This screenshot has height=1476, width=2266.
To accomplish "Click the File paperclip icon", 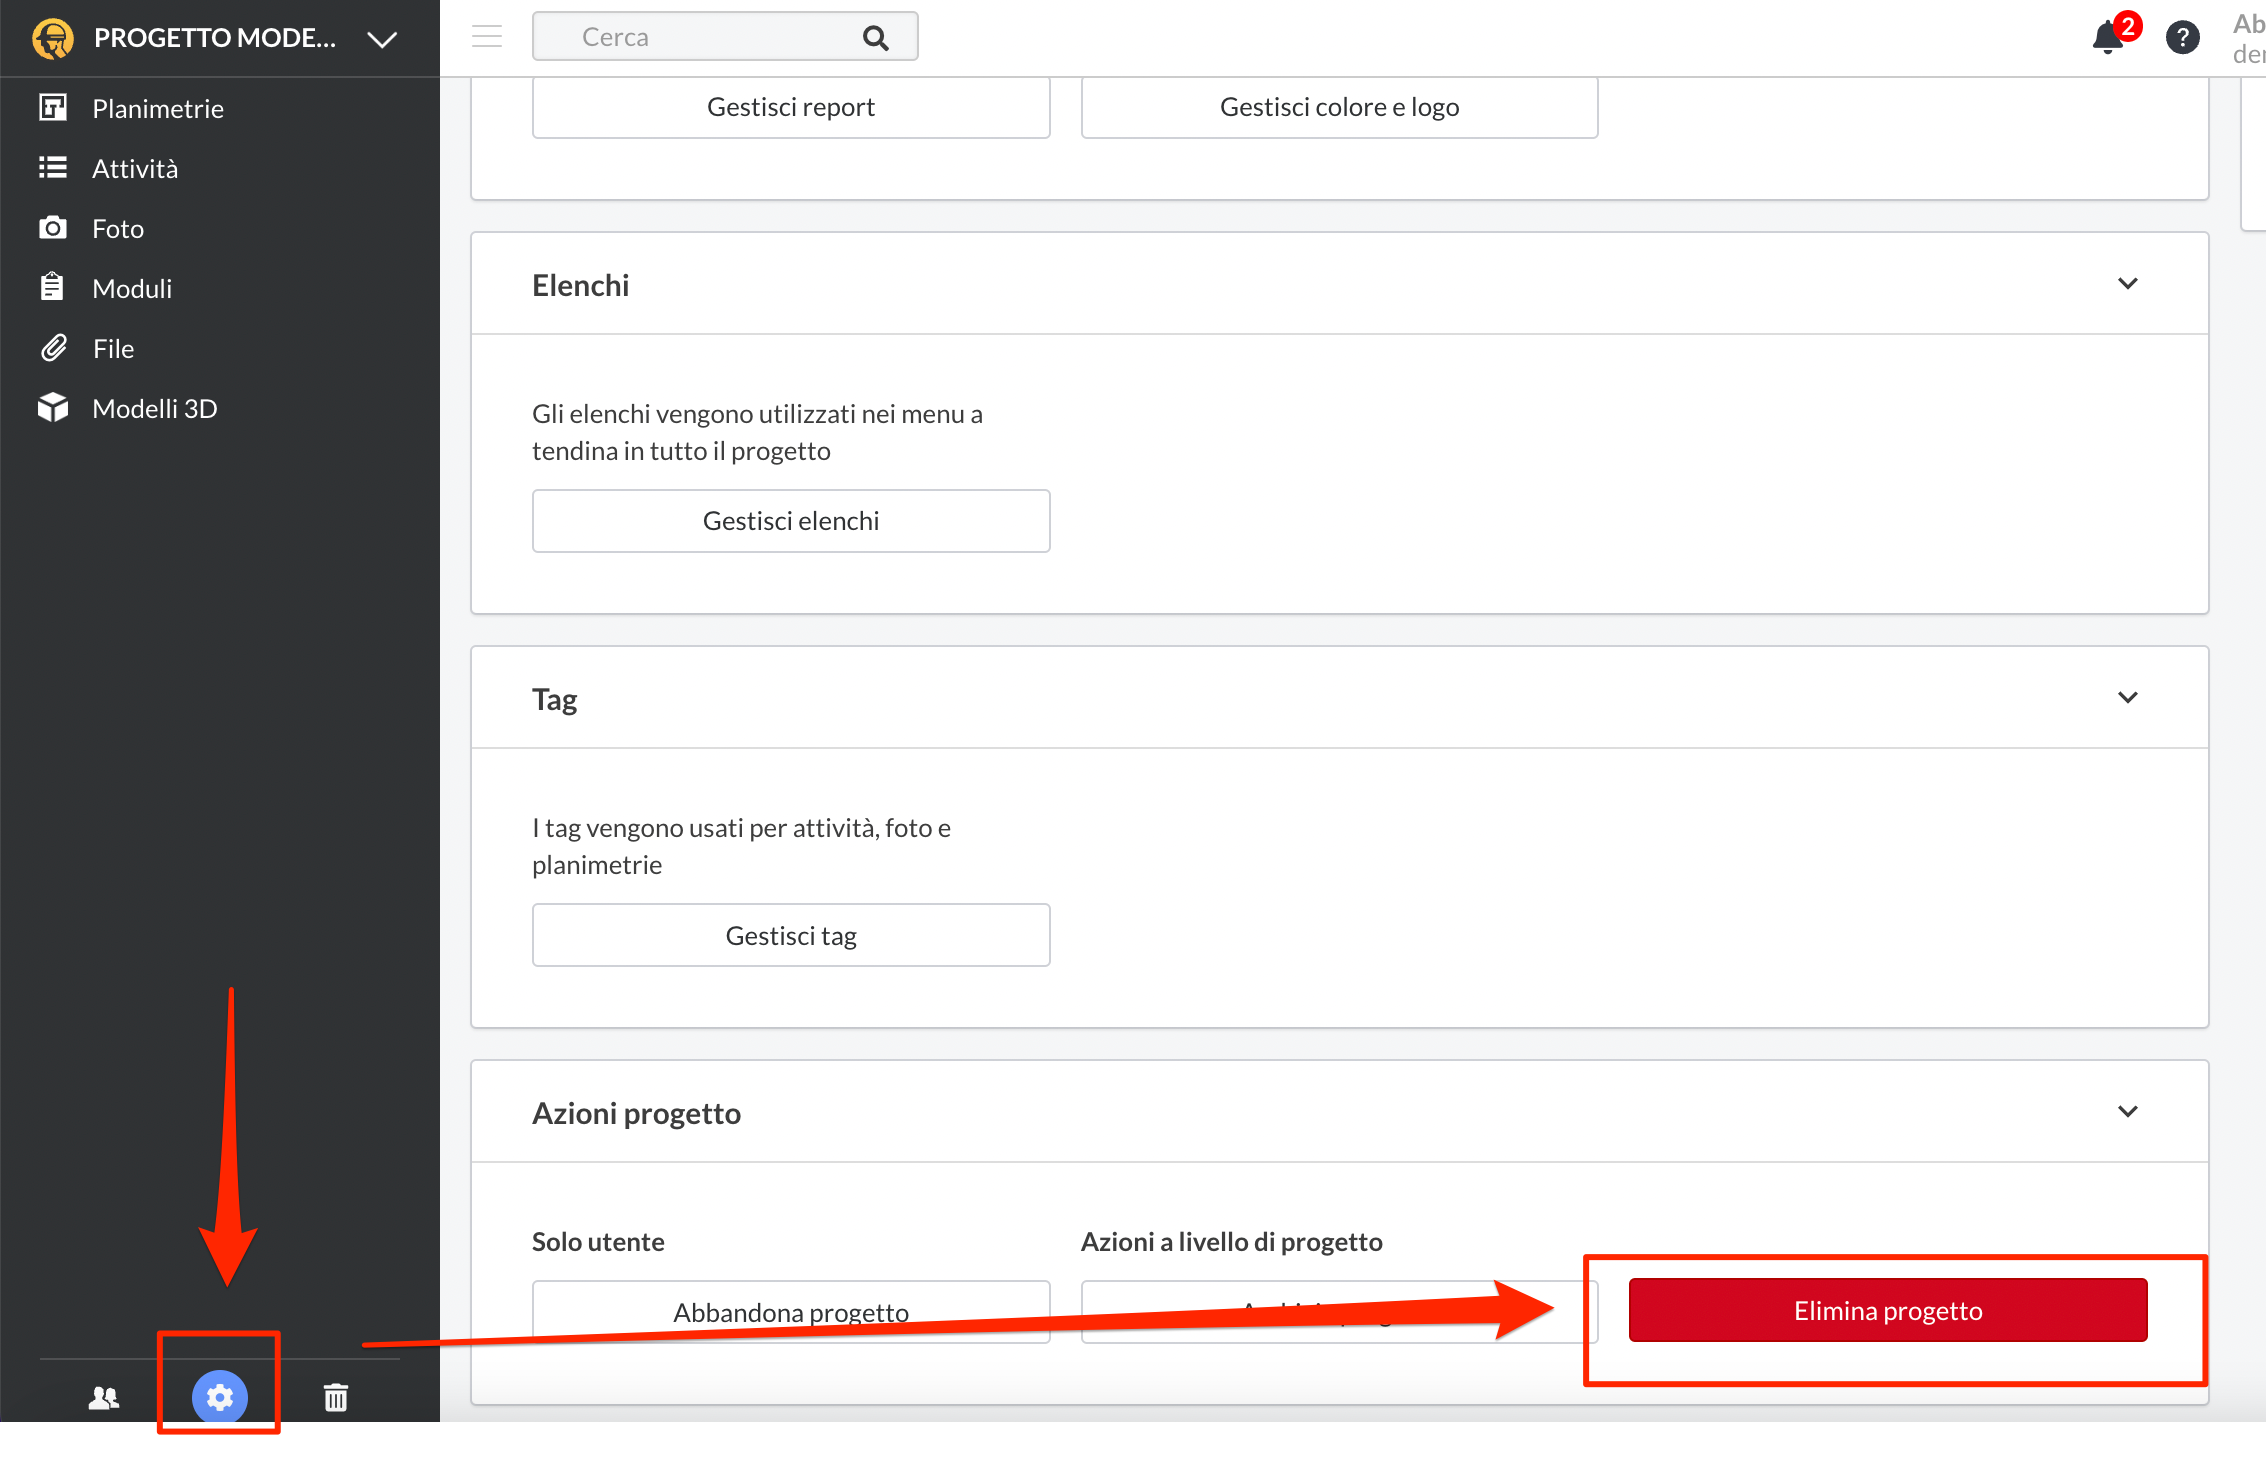I will point(53,348).
